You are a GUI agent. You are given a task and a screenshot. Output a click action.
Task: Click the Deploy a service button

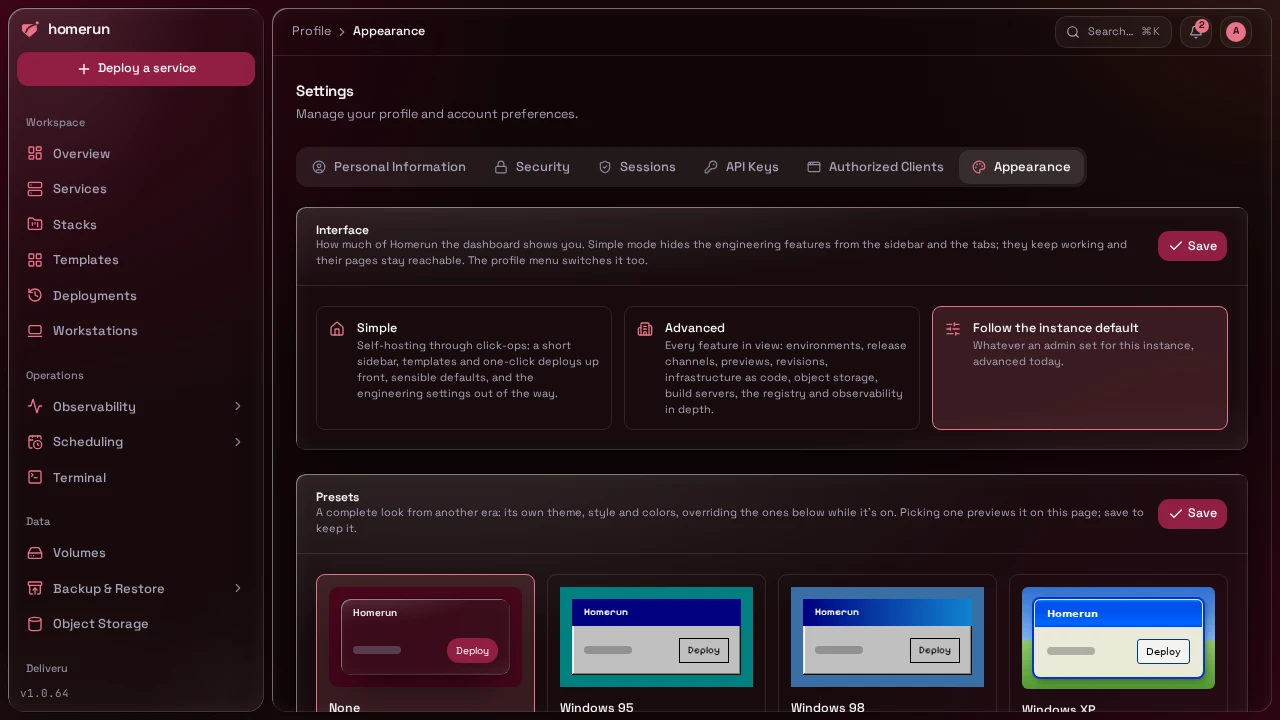pos(136,69)
